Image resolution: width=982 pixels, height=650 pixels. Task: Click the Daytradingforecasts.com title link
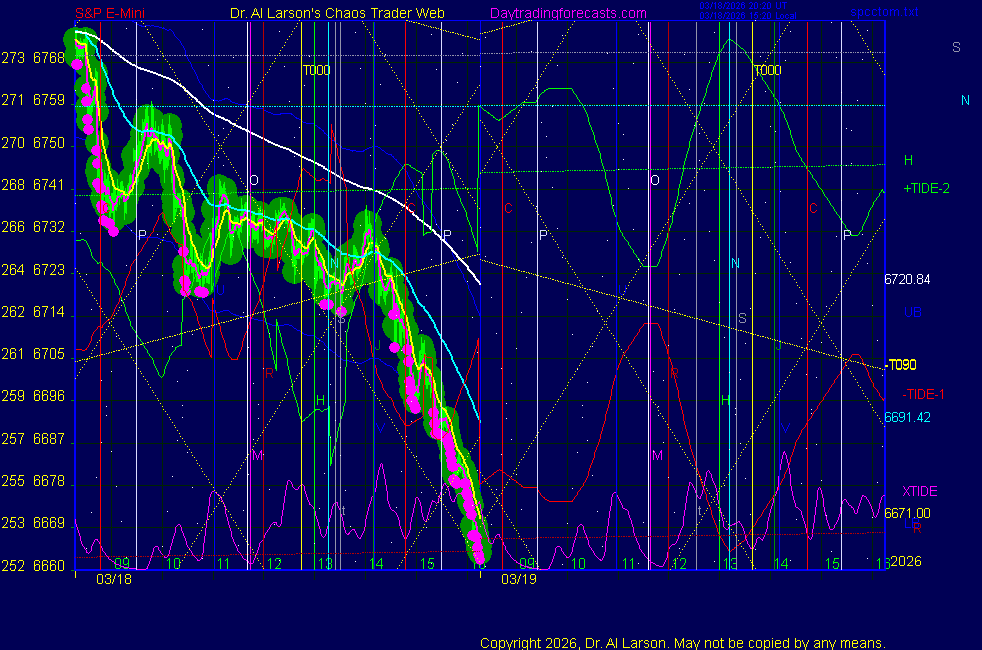tap(567, 13)
